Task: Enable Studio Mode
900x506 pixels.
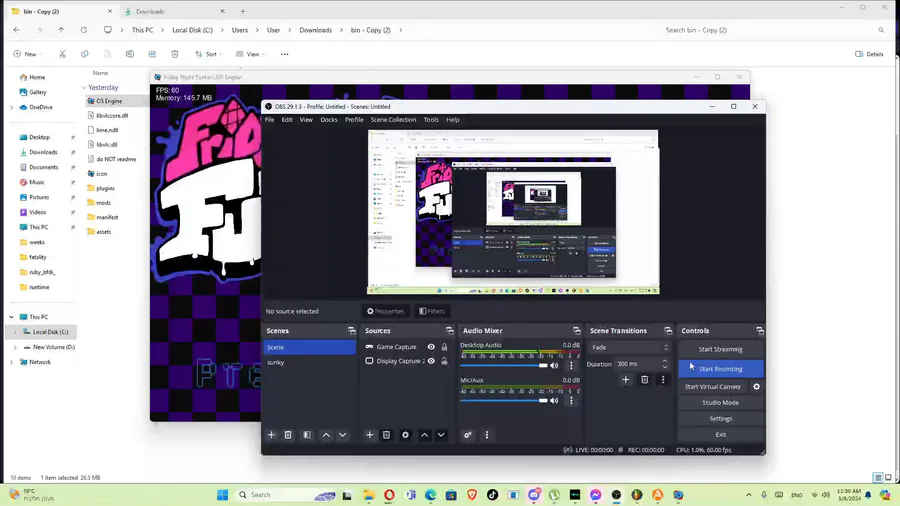Action: click(720, 403)
